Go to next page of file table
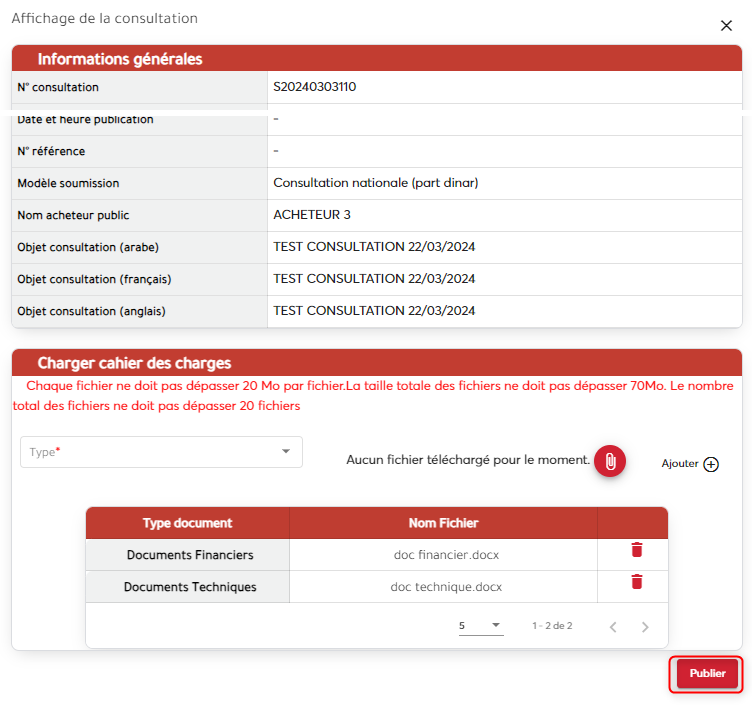Image resolution: width=752 pixels, height=714 pixels. [x=645, y=627]
